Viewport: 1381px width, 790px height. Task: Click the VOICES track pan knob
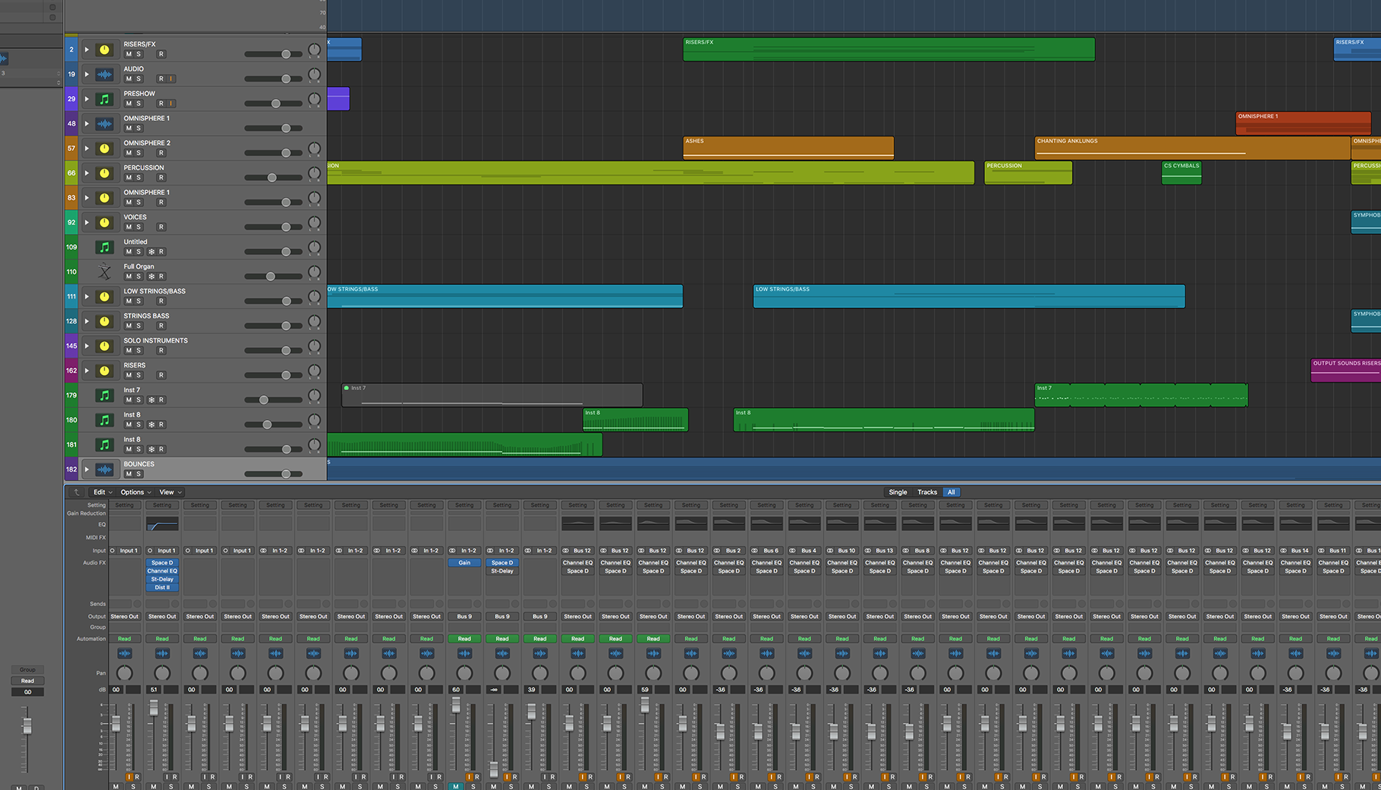click(315, 222)
